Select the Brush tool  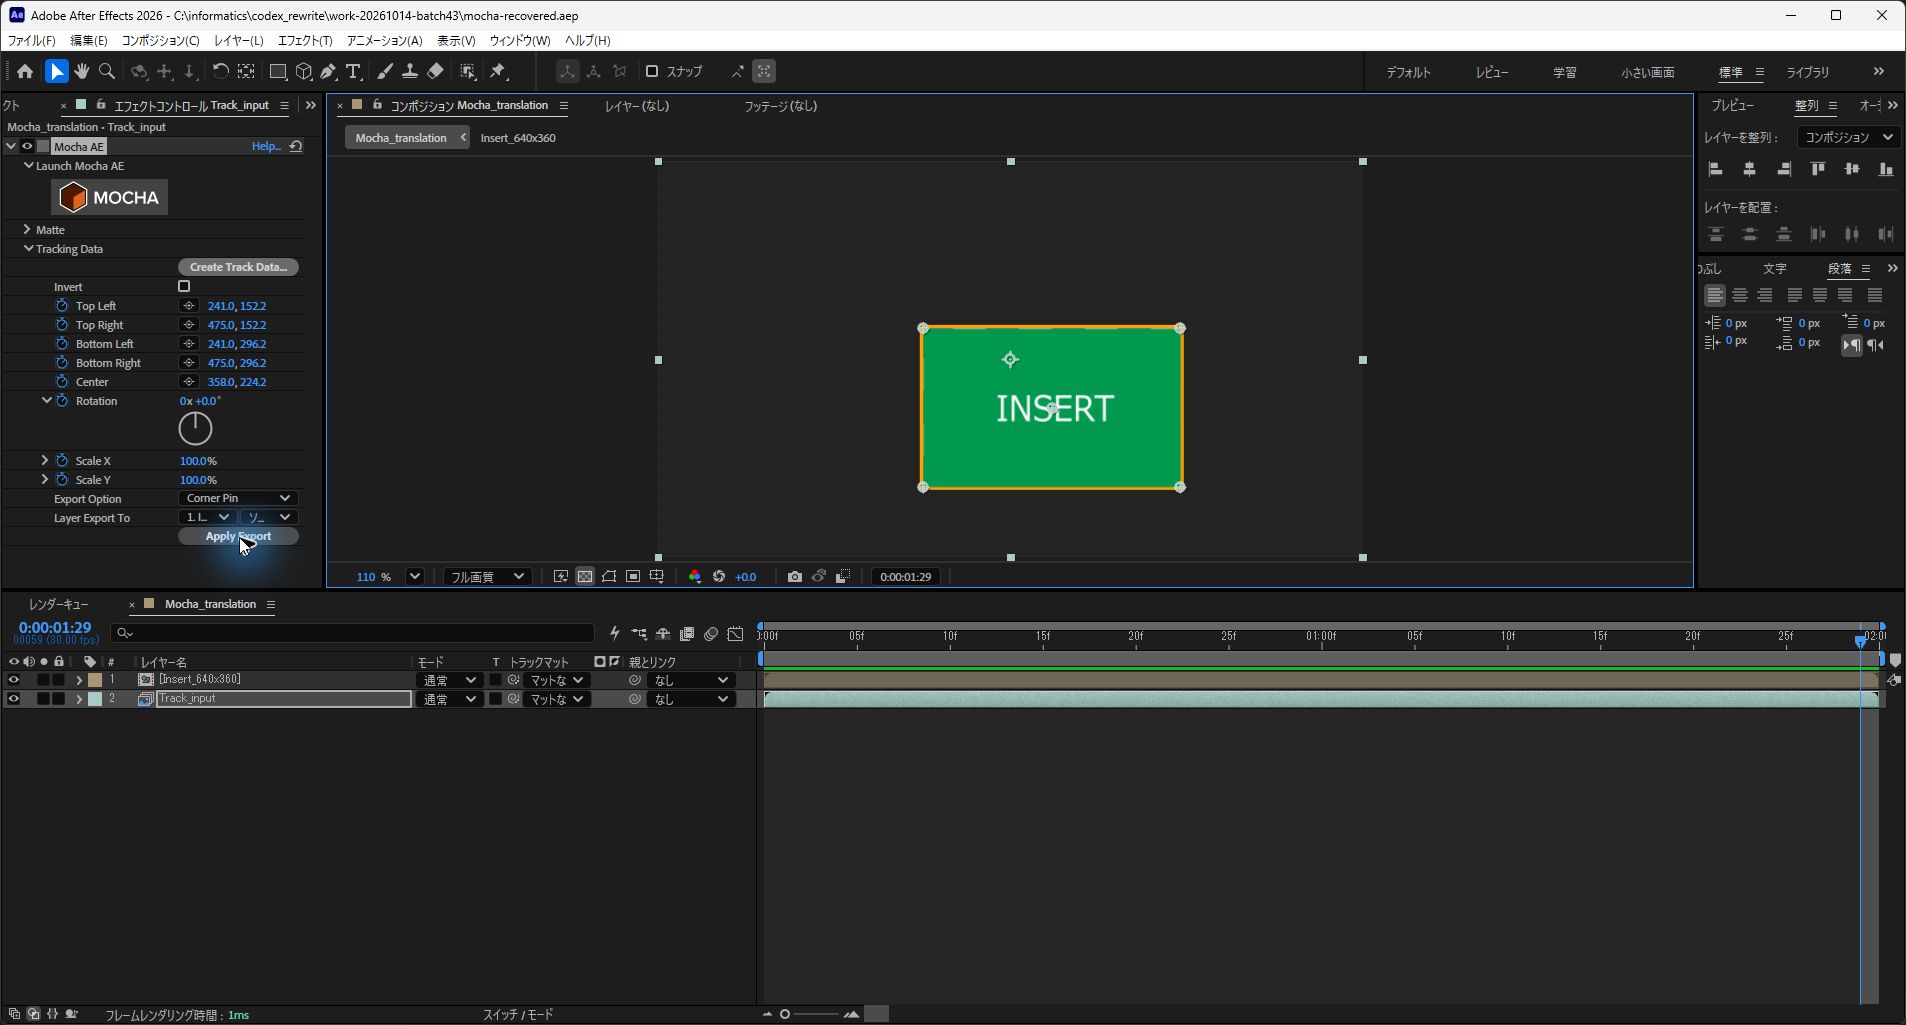coord(385,71)
